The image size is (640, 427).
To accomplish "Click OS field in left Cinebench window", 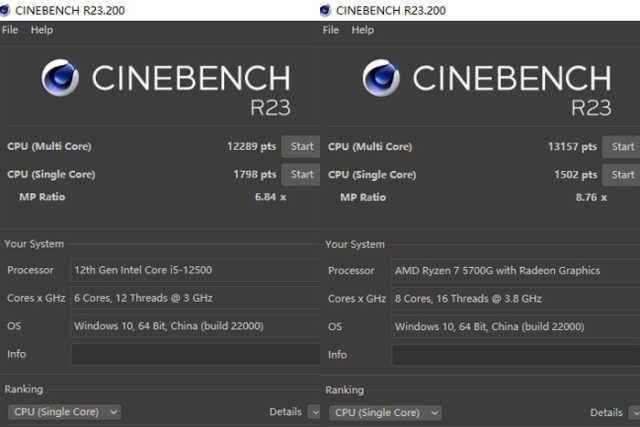I will coord(196,326).
